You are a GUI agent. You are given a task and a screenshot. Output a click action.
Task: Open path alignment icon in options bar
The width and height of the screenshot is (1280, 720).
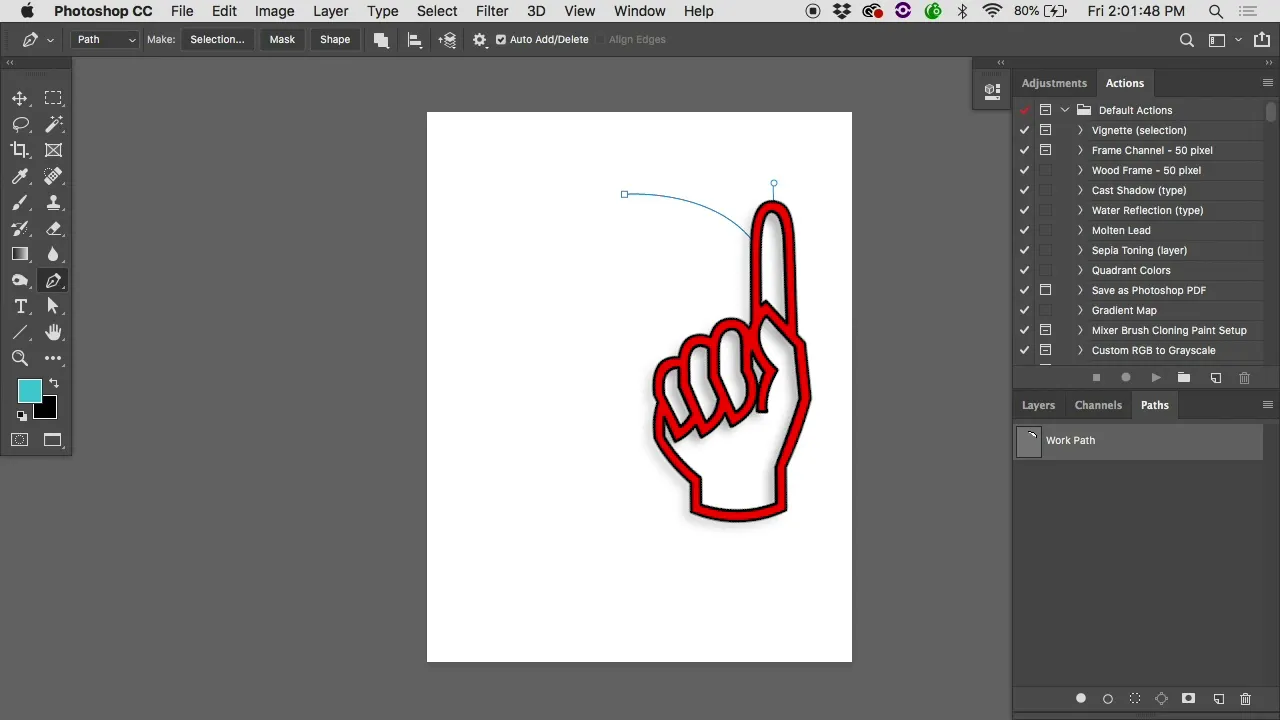click(414, 40)
